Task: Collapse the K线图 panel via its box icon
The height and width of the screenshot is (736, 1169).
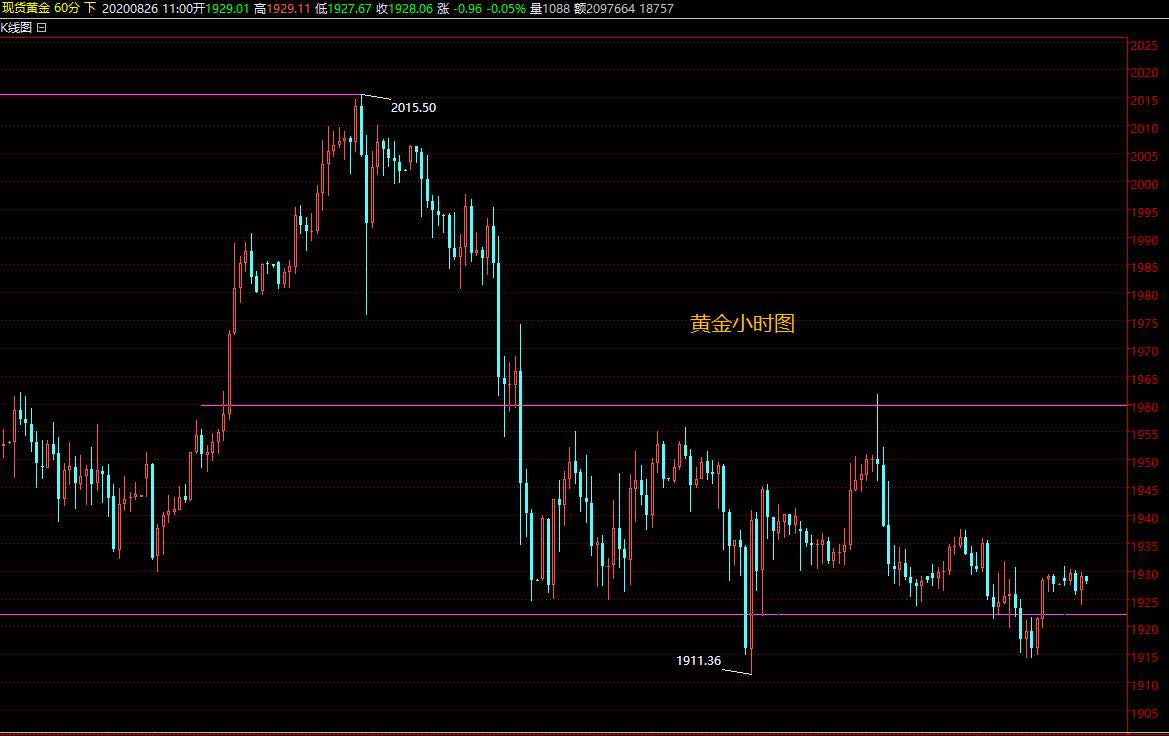Action: coord(42,28)
